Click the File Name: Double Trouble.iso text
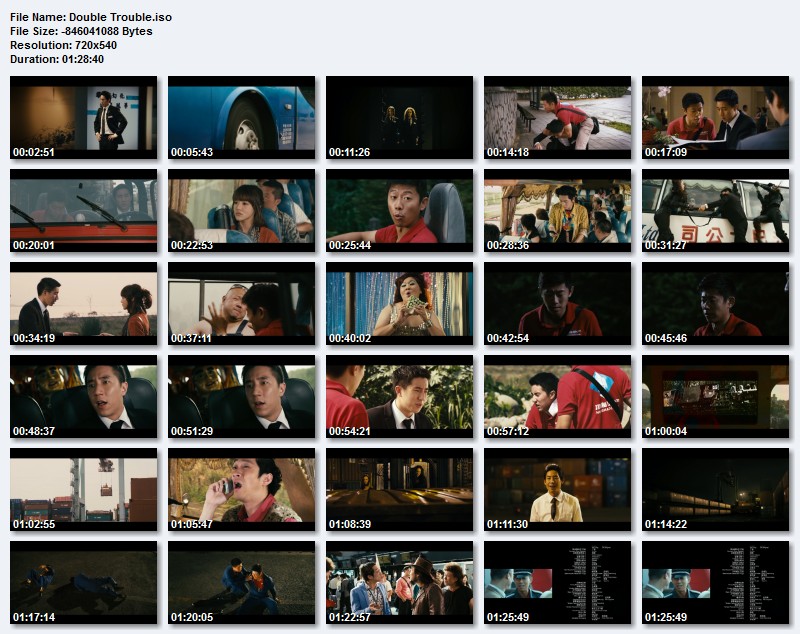Image resolution: width=800 pixels, height=634 pixels. click(91, 17)
